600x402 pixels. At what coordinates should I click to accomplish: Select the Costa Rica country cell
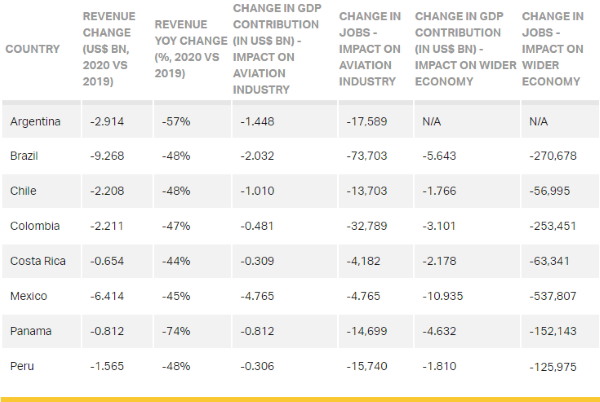coord(37,261)
